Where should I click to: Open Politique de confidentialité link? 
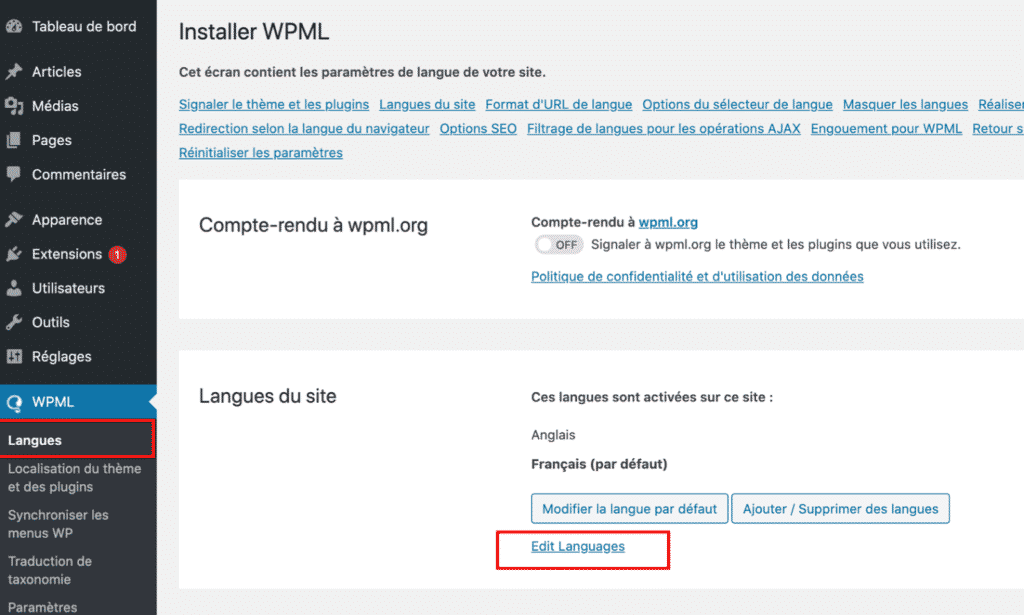(x=697, y=276)
